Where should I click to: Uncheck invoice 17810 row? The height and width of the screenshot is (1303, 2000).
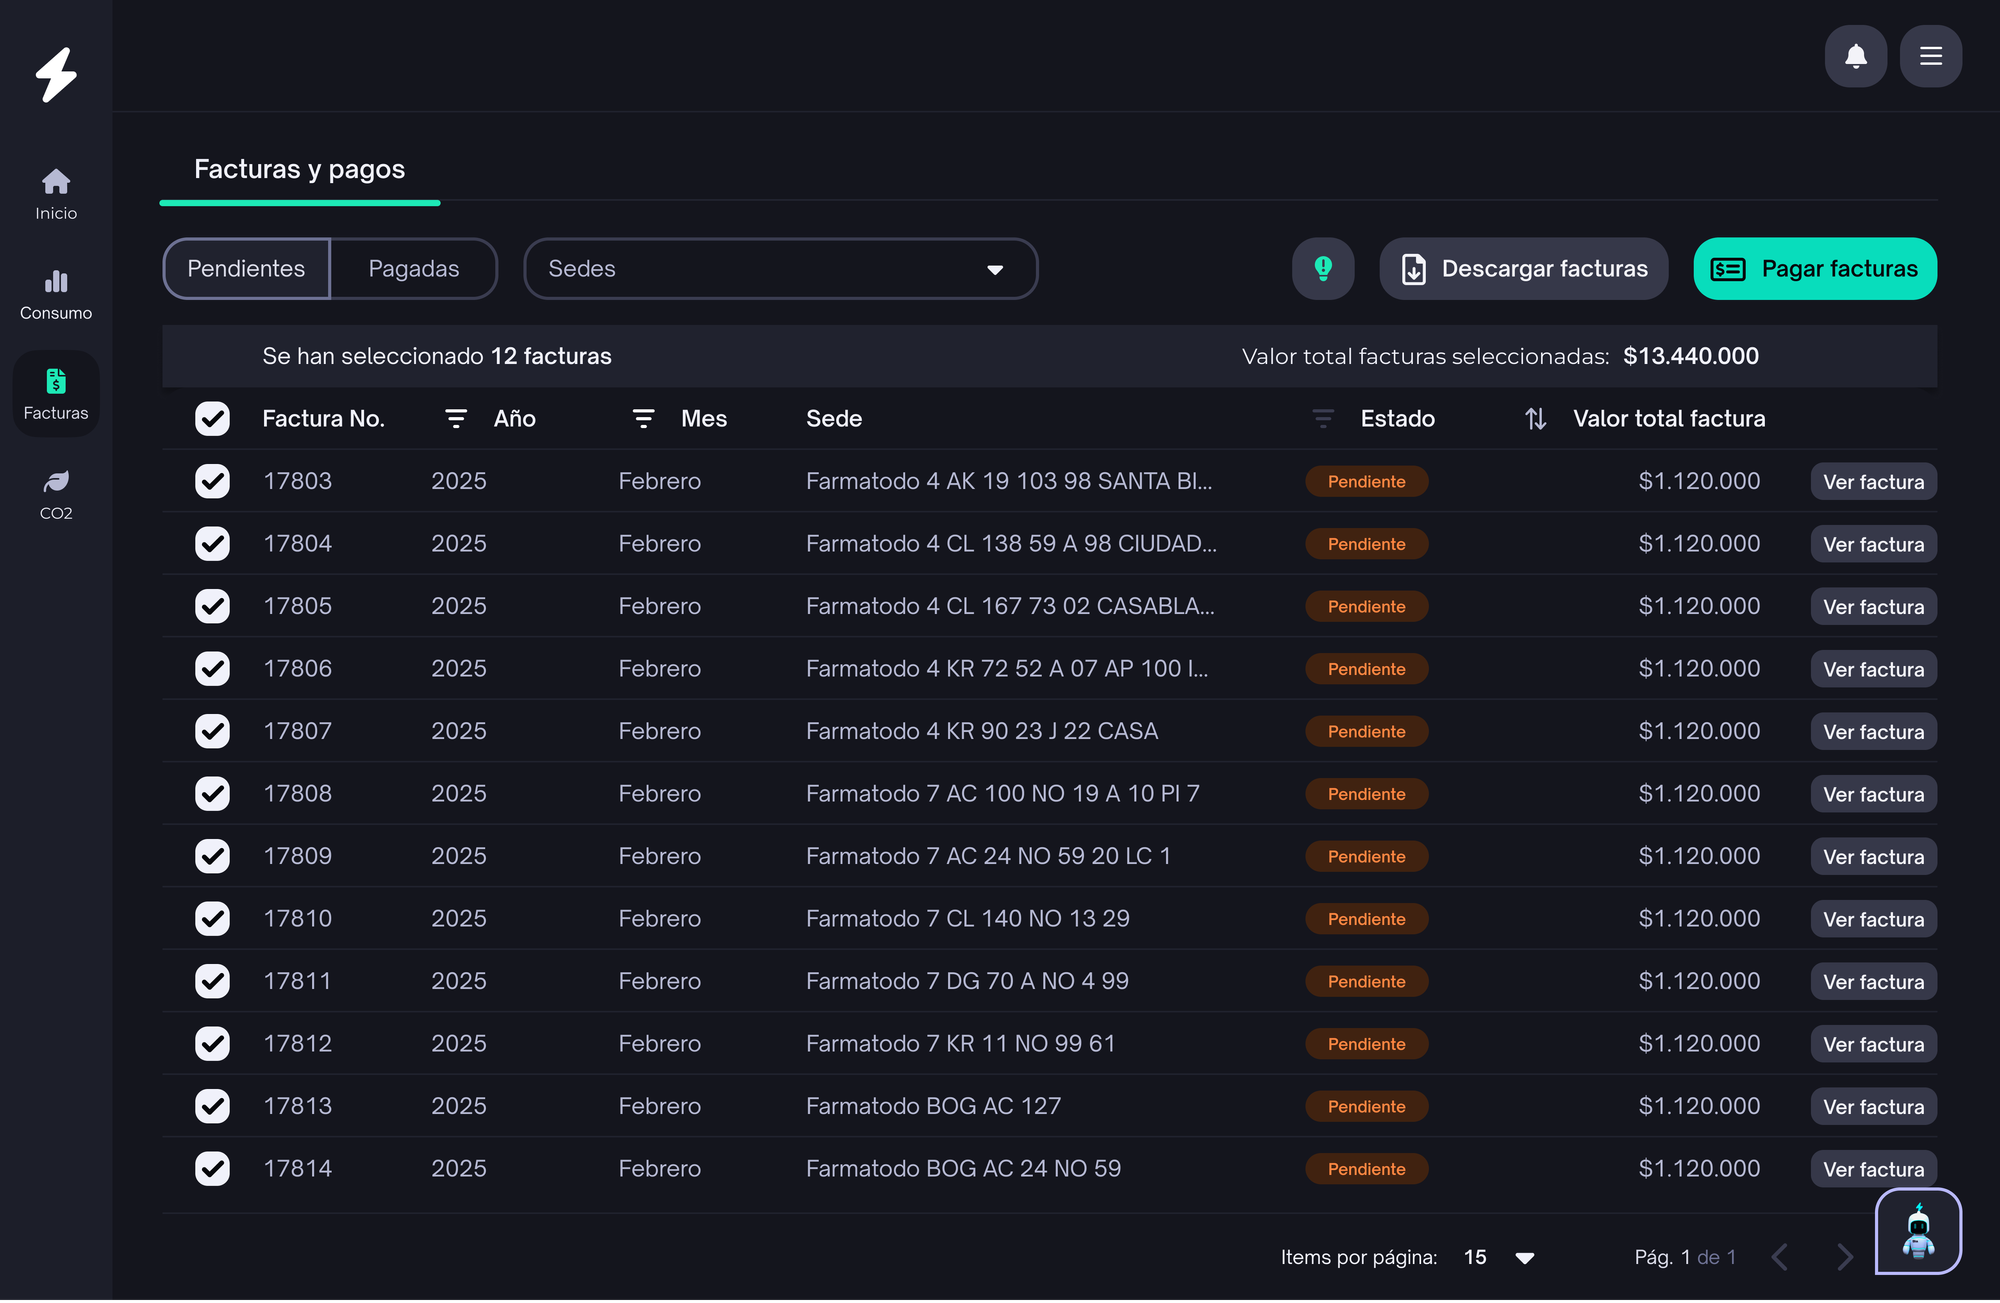pos(212,918)
